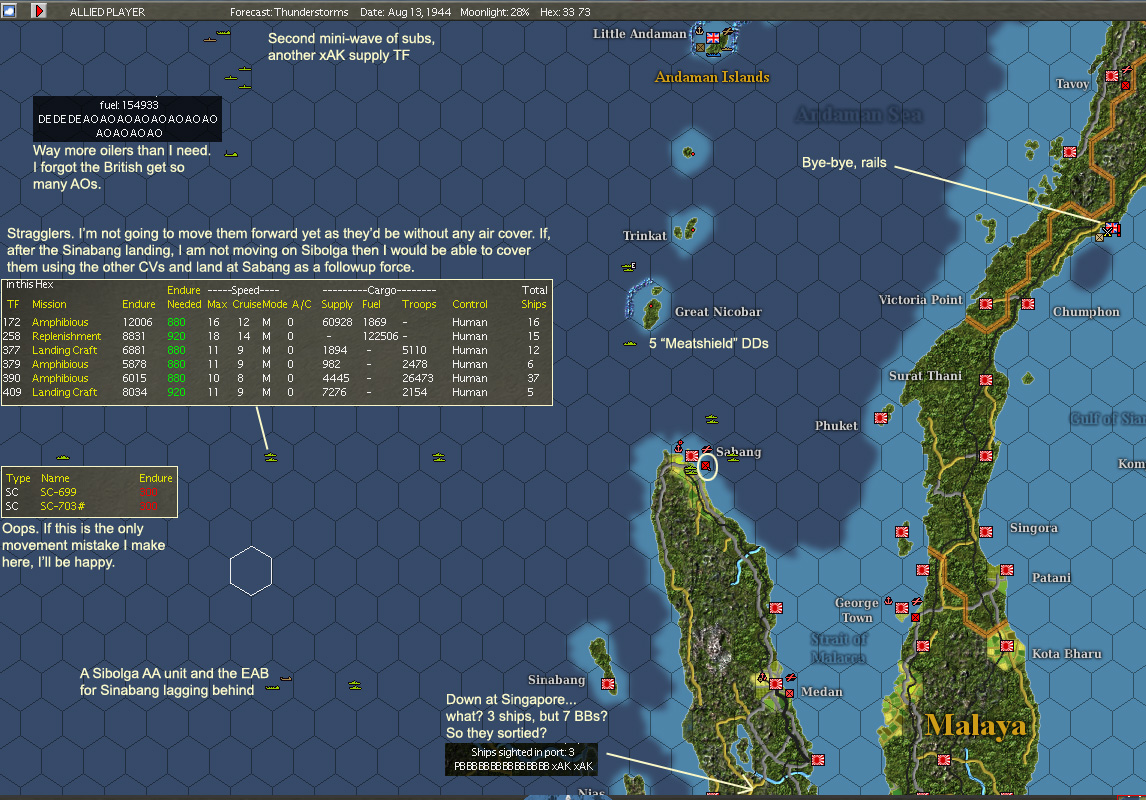Click the white outlined selected hexagon
This screenshot has width=1146, height=800.
tap(251, 571)
